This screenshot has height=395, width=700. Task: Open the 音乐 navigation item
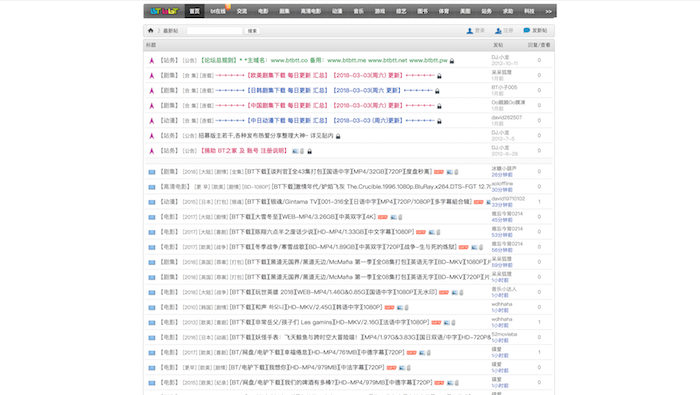[x=358, y=11]
